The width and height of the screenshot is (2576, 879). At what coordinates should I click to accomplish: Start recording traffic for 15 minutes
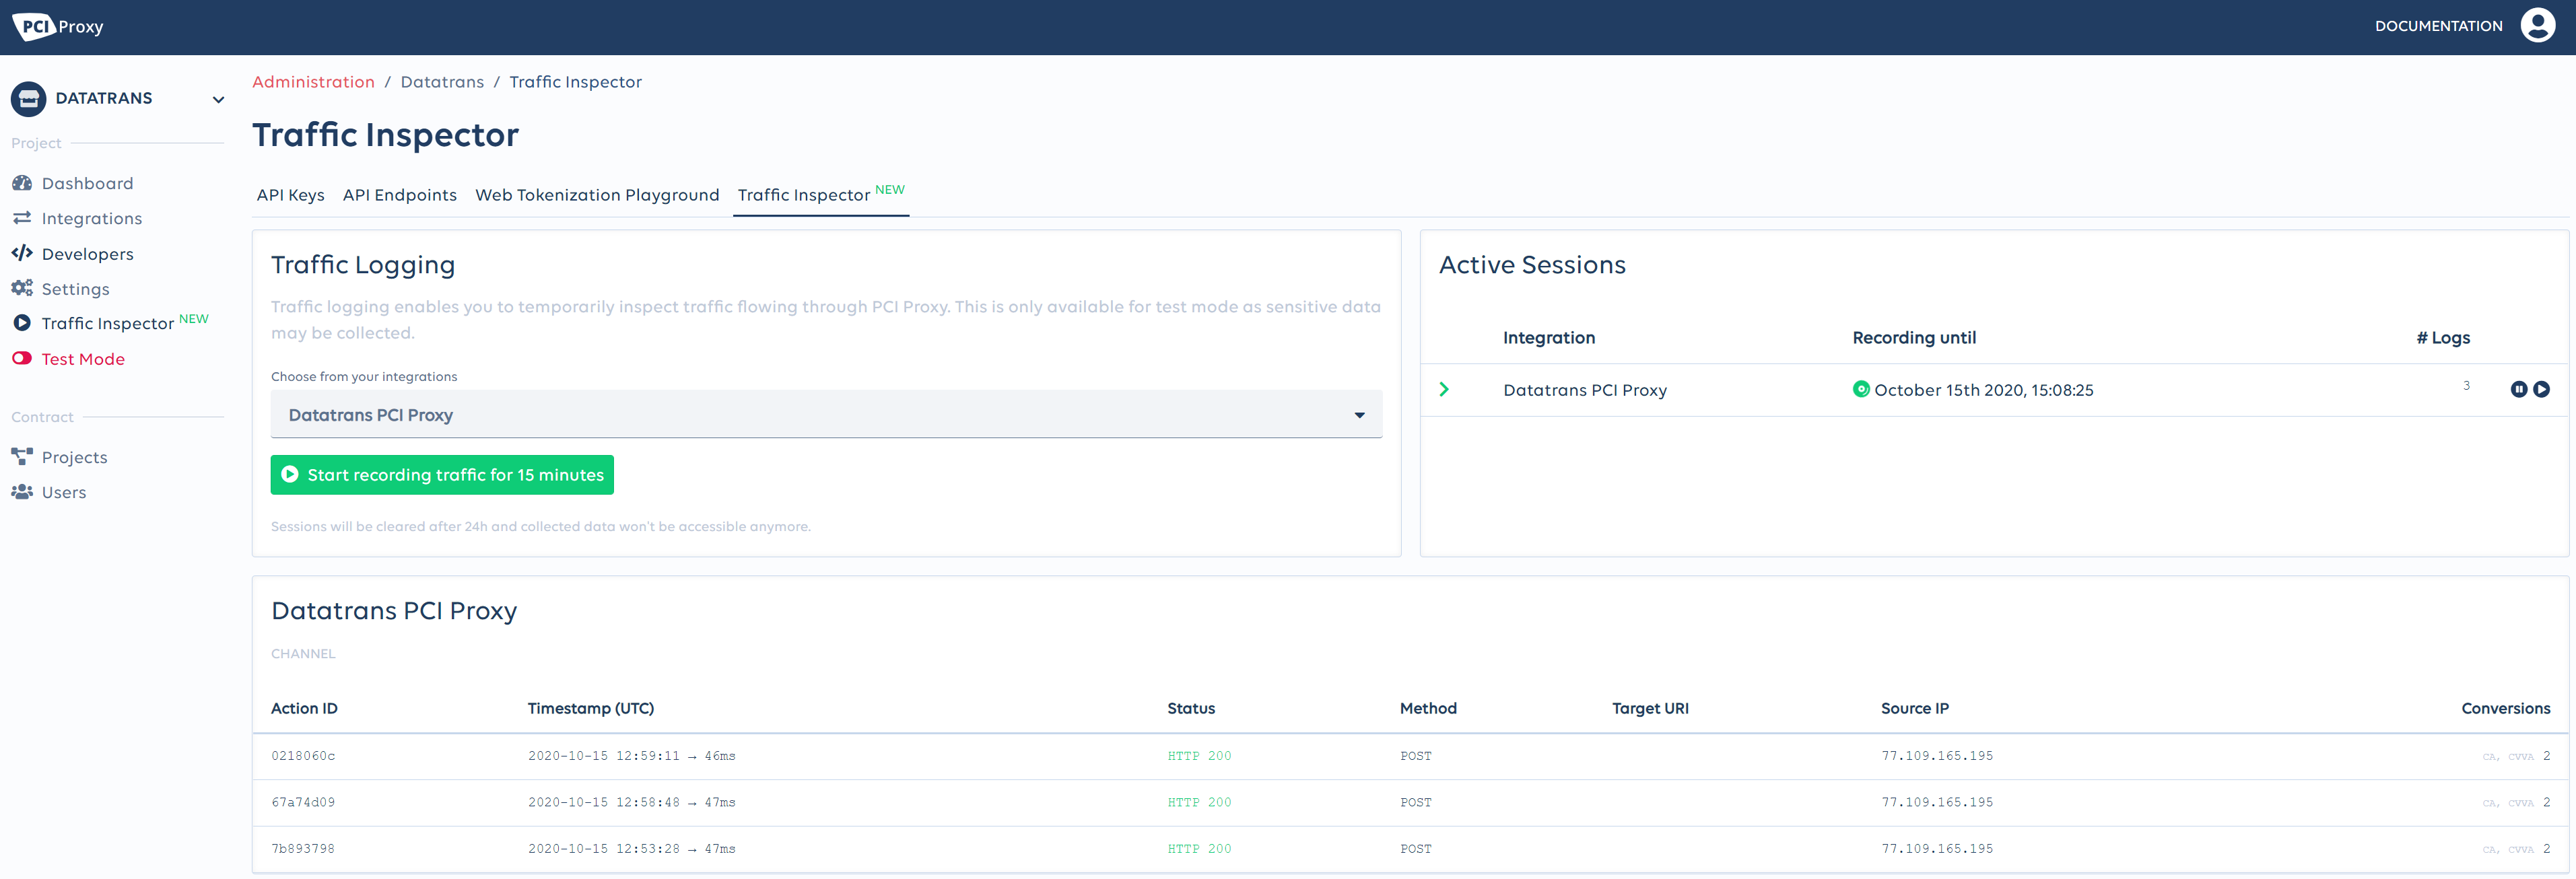(x=442, y=475)
